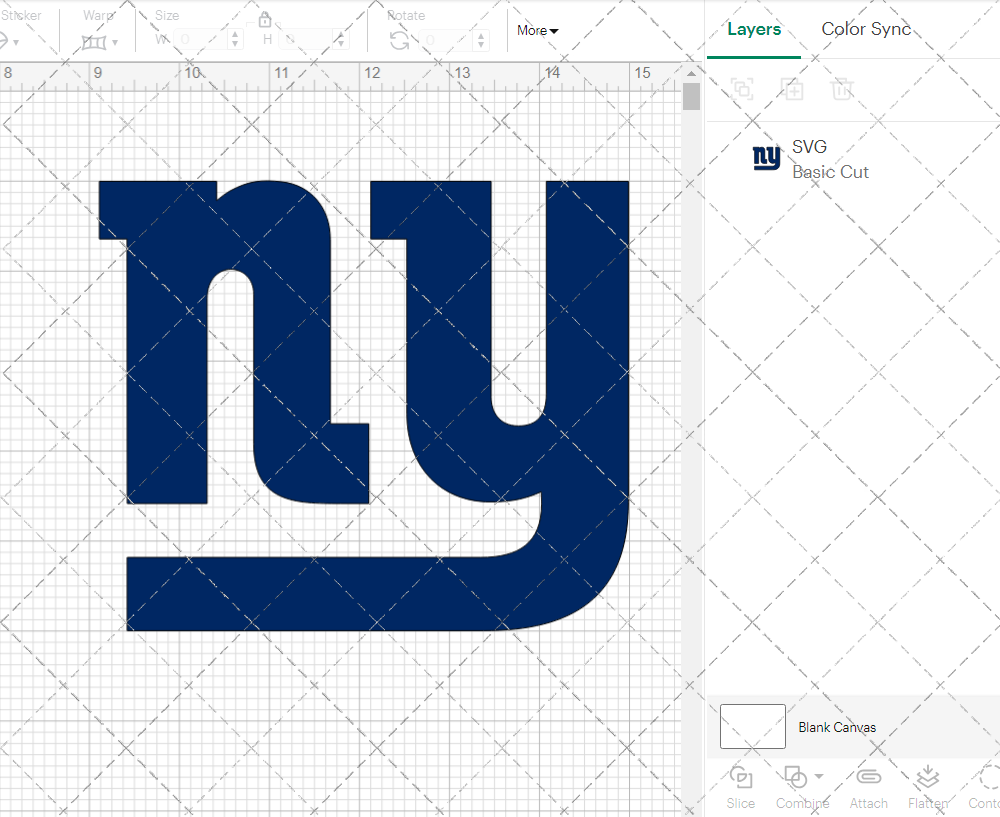Click the Rotate stepper arrows

click(481, 40)
